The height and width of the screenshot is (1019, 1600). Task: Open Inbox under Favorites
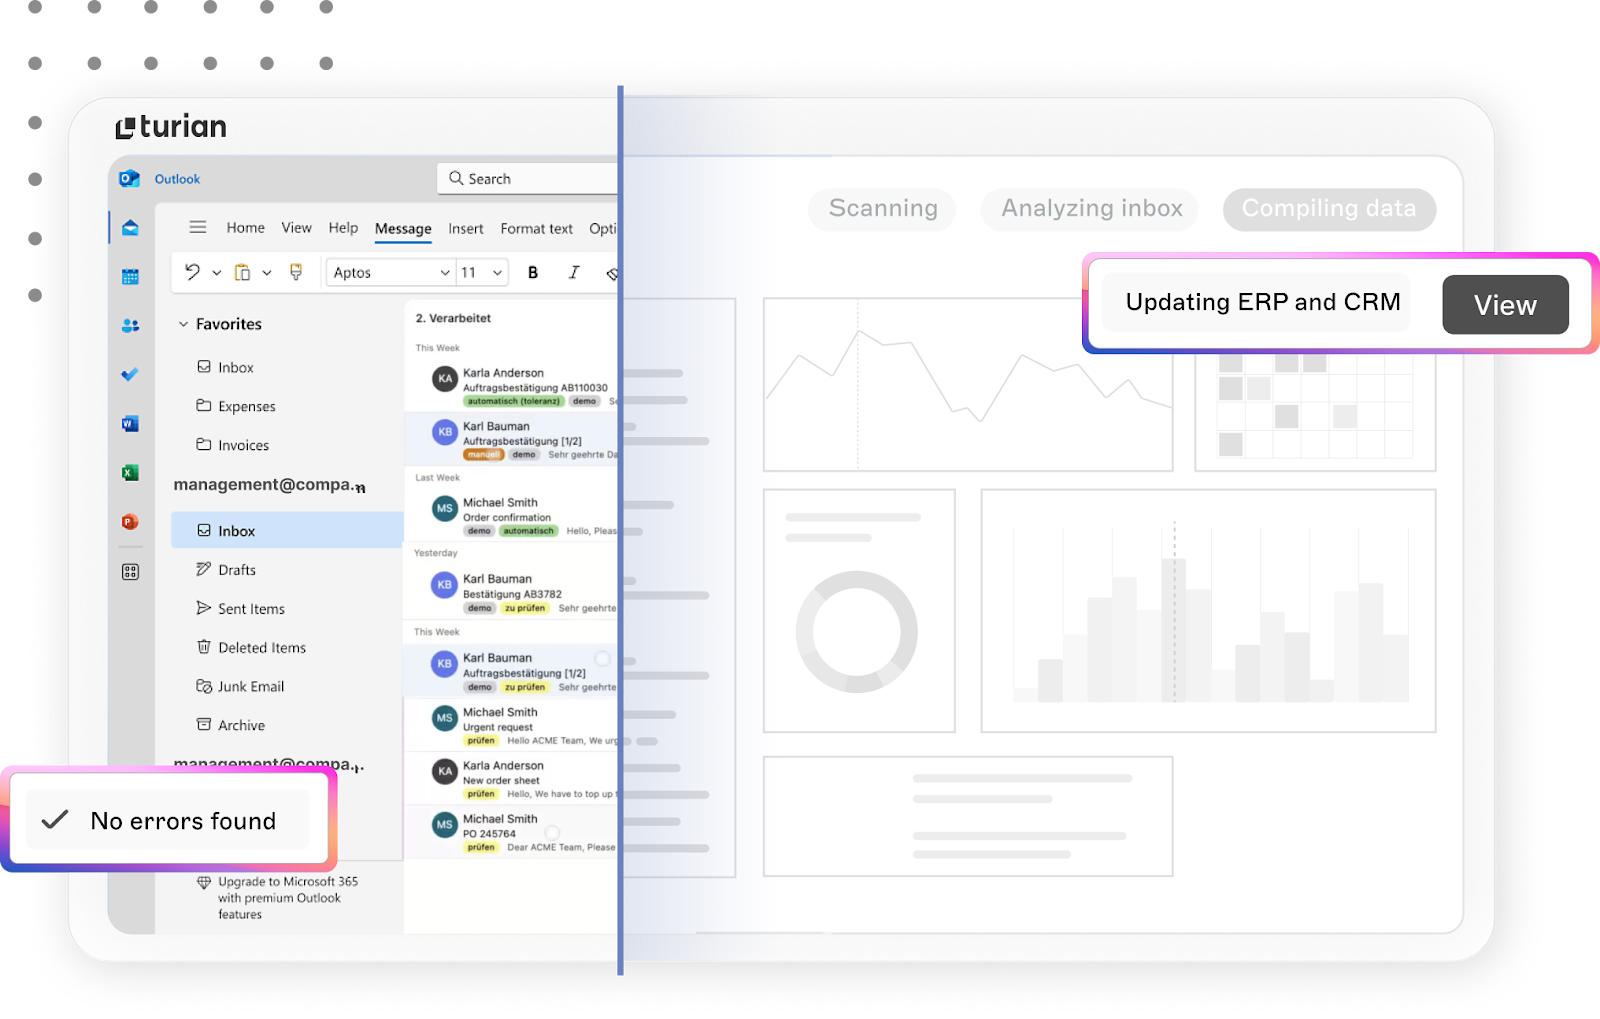coord(225,367)
